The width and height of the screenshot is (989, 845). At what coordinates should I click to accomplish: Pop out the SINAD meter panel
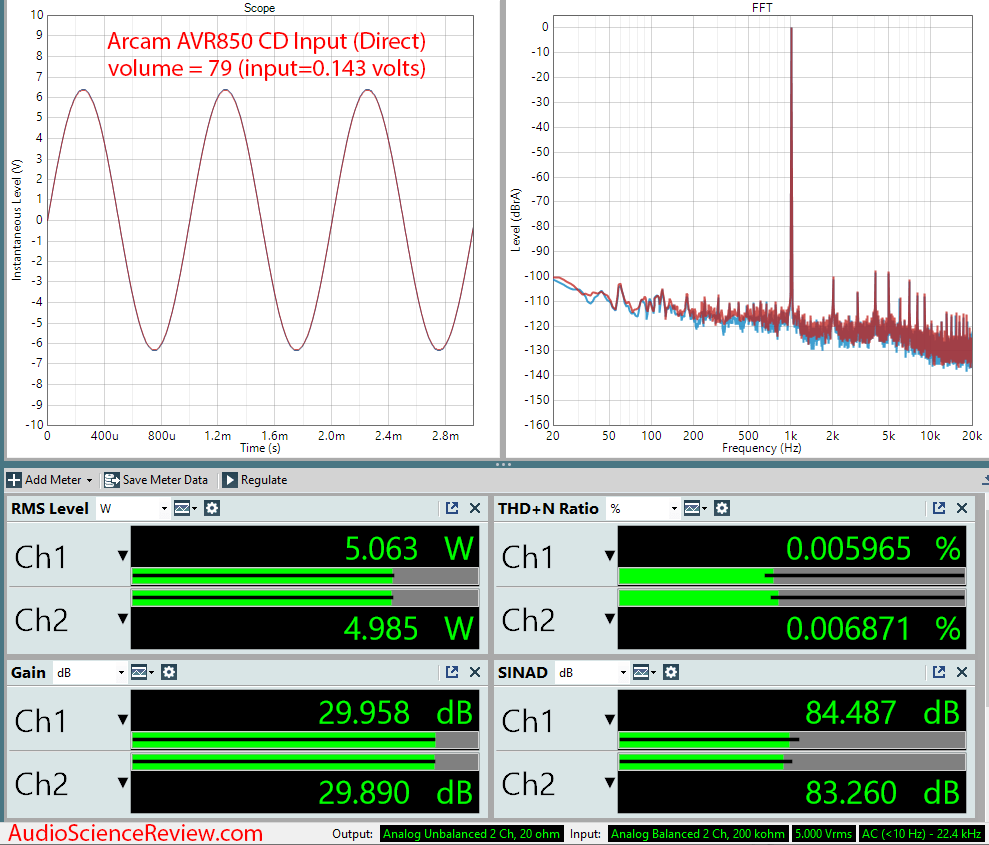coord(939,673)
